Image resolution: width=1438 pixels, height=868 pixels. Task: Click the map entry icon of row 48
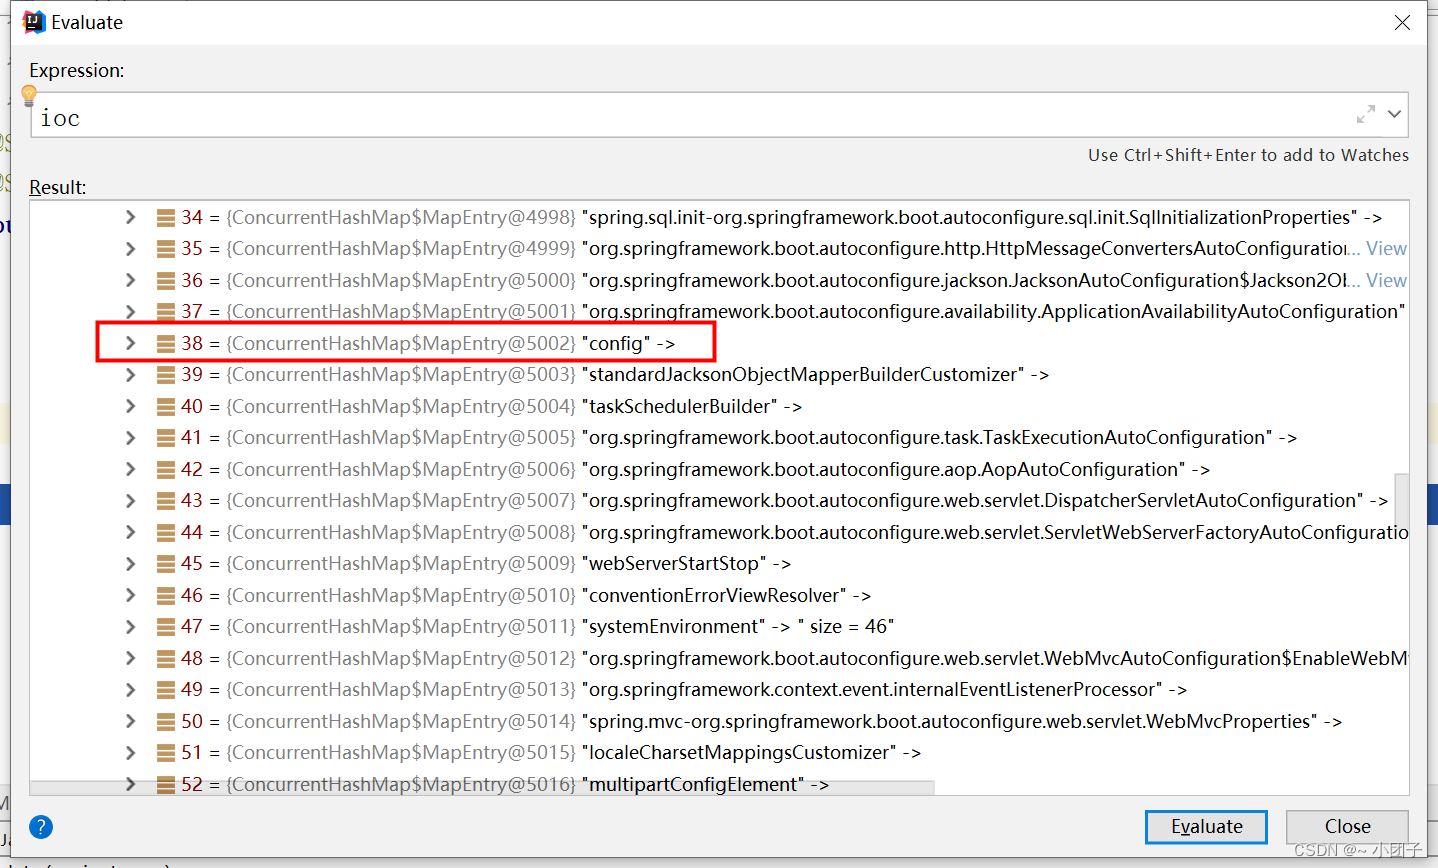[x=166, y=658]
